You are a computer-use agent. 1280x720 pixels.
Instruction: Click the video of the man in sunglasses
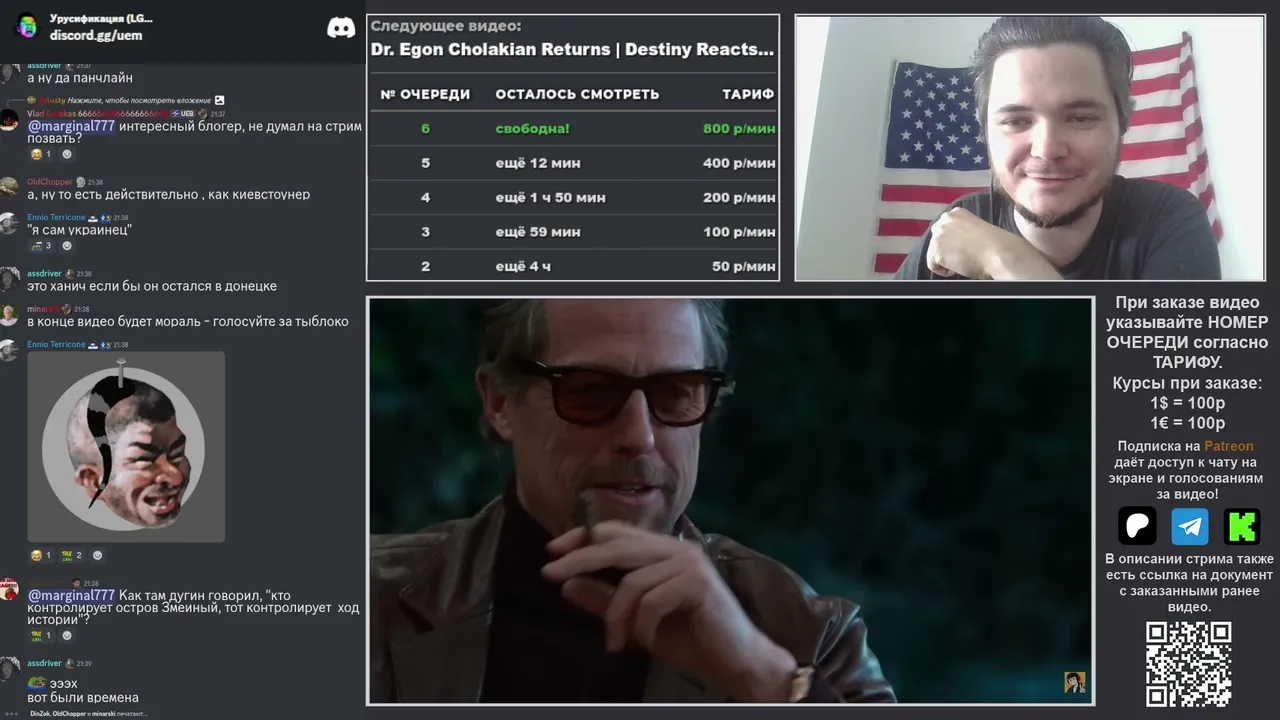(730, 501)
